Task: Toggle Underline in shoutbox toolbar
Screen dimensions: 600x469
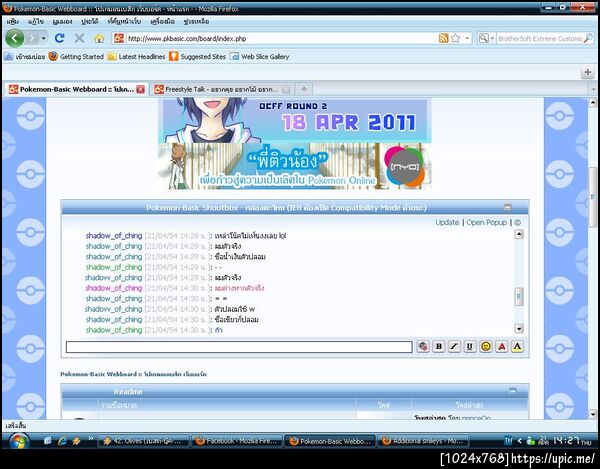Action: point(470,347)
